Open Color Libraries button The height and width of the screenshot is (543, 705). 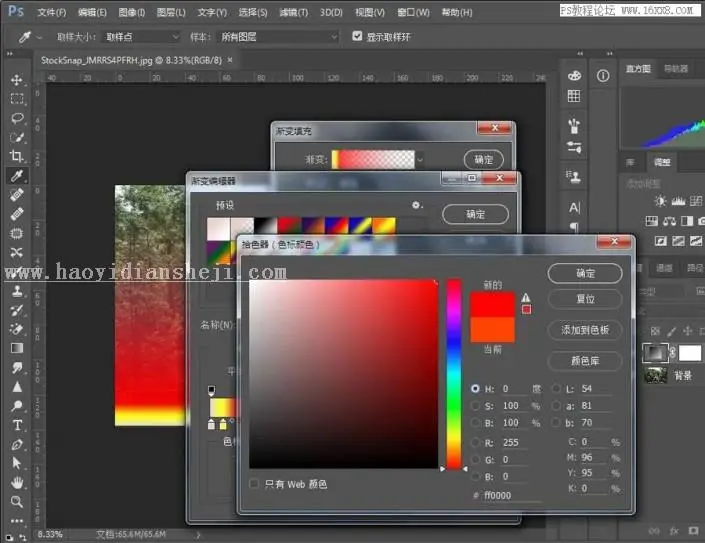coord(585,361)
